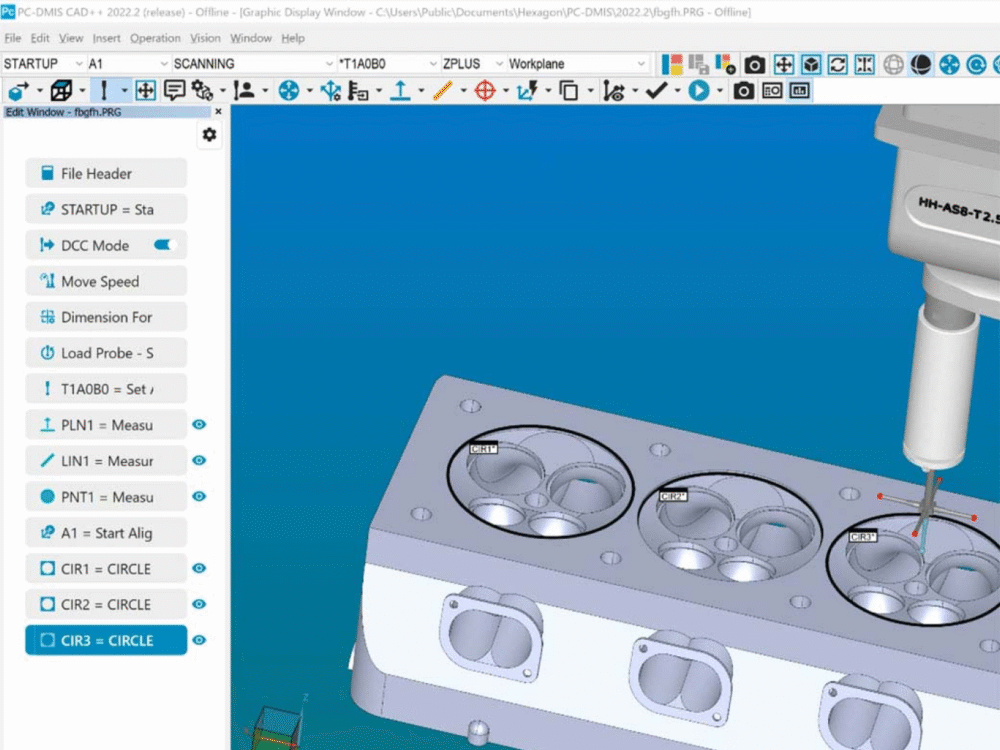Click the settings gears icon
Screen dimensions: 1000x750
pos(202,91)
